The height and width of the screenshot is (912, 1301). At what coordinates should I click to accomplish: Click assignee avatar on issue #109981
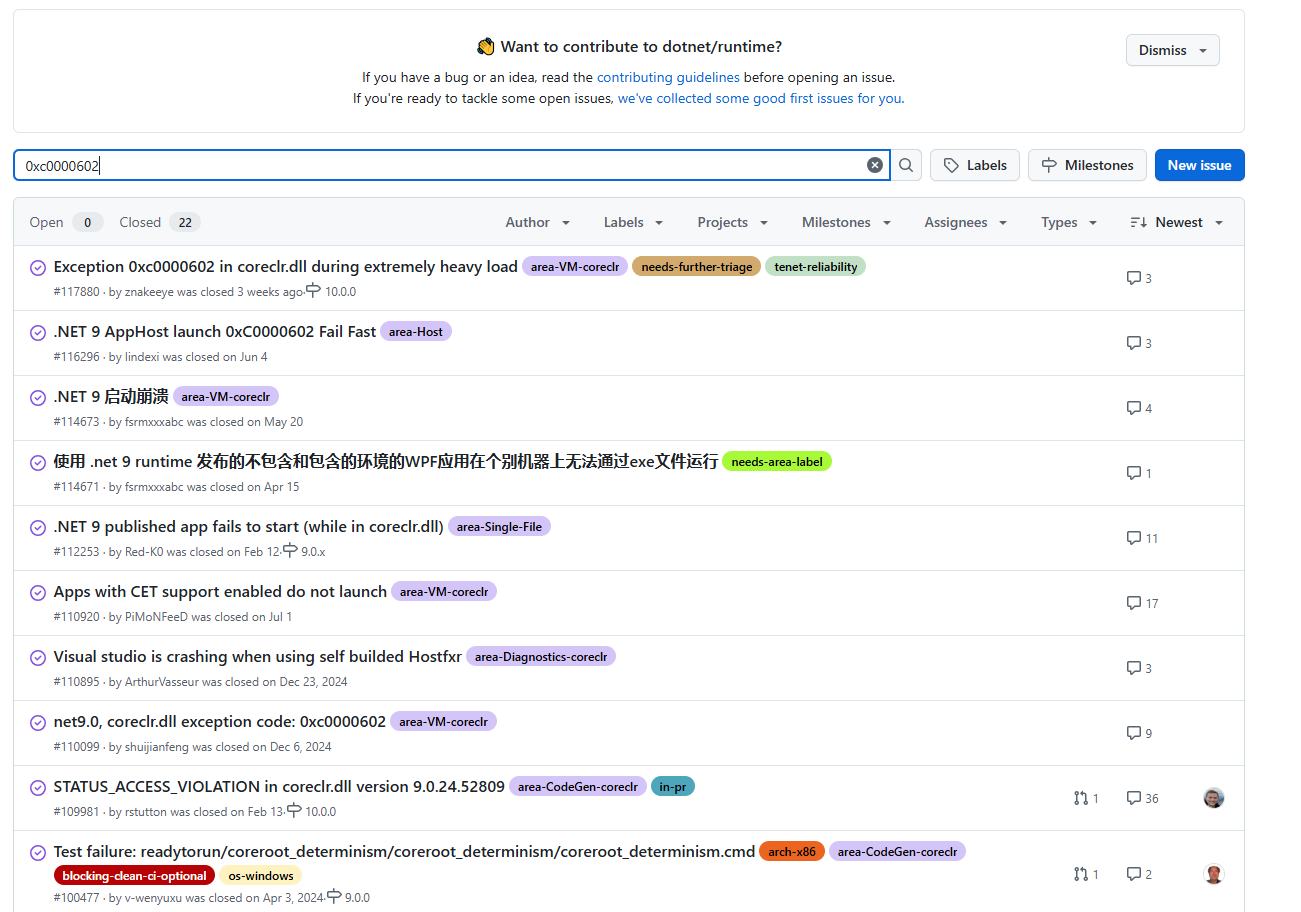(1213, 798)
